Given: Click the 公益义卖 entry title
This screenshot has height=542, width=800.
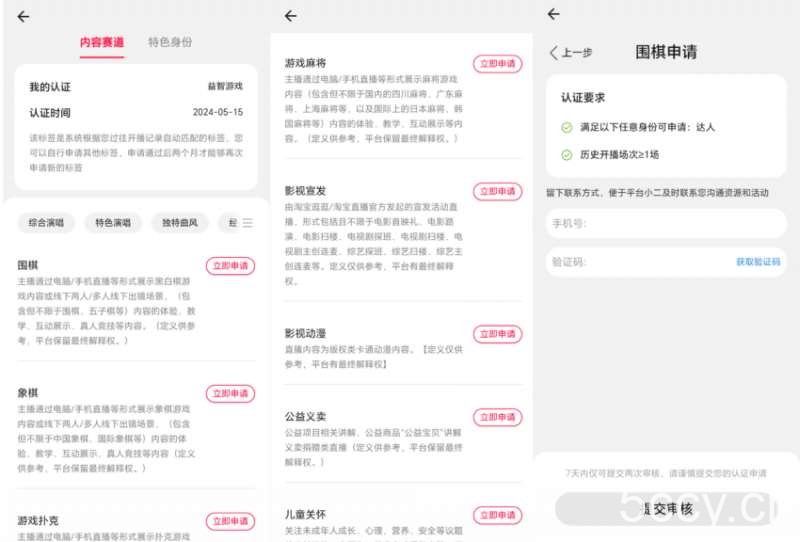Looking at the screenshot, I should pyautogui.click(x=306, y=416).
